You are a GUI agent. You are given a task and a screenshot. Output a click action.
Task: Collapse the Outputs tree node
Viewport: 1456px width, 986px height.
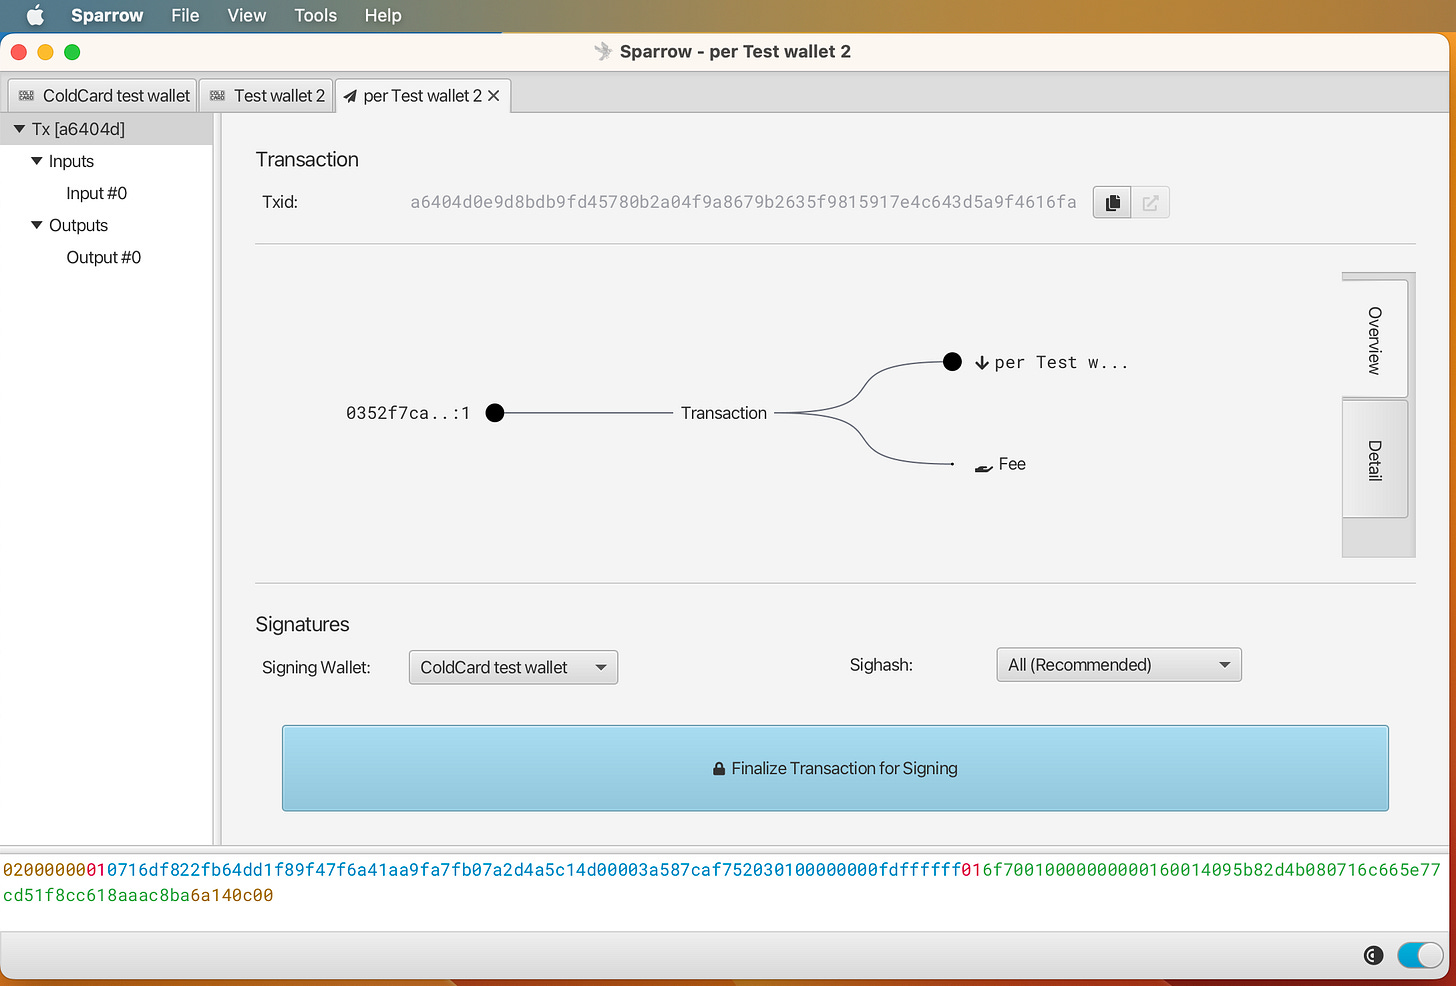click(37, 225)
